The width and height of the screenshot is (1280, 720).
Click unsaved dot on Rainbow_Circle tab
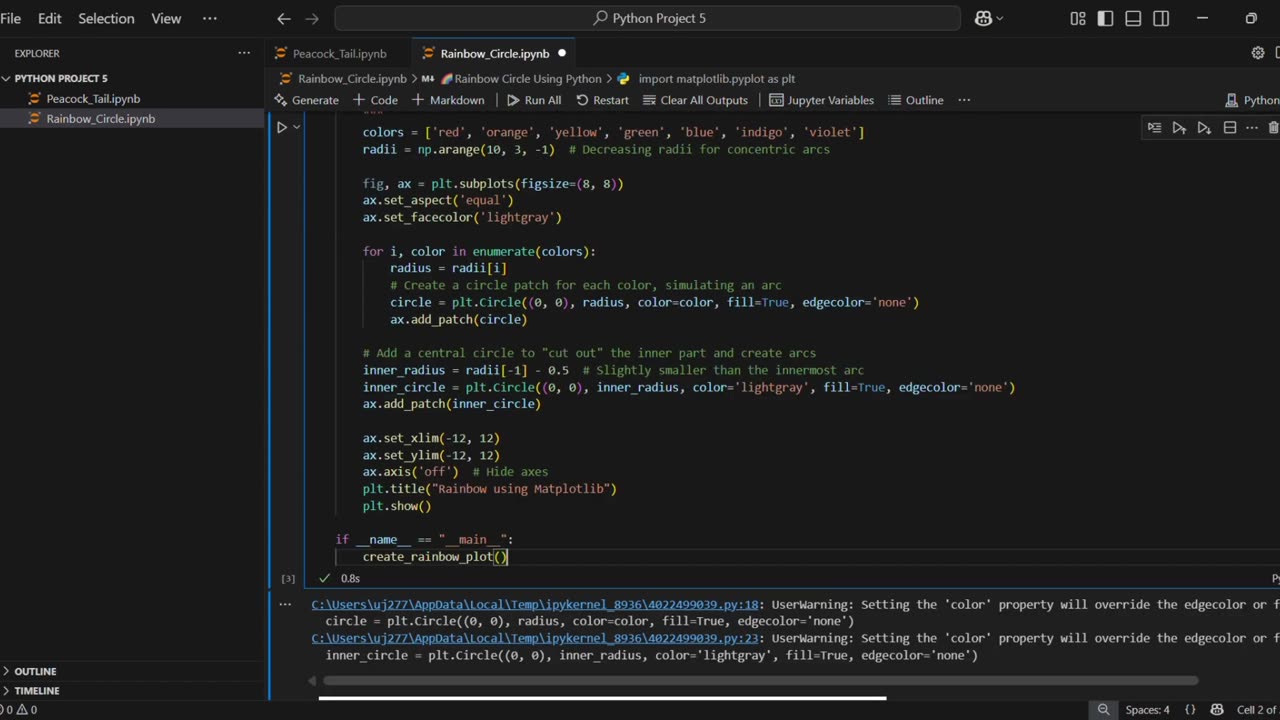coord(562,53)
